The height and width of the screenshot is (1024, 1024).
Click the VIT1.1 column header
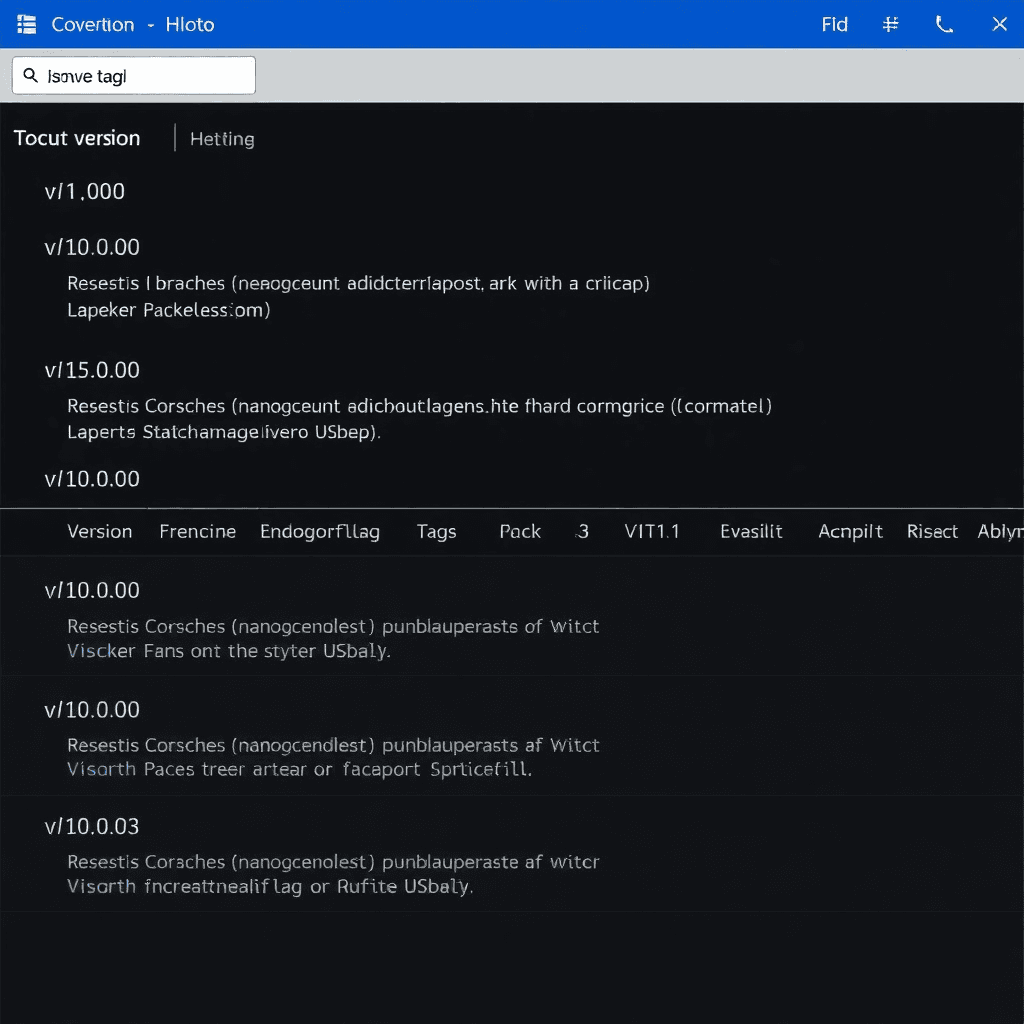pyautogui.click(x=652, y=532)
